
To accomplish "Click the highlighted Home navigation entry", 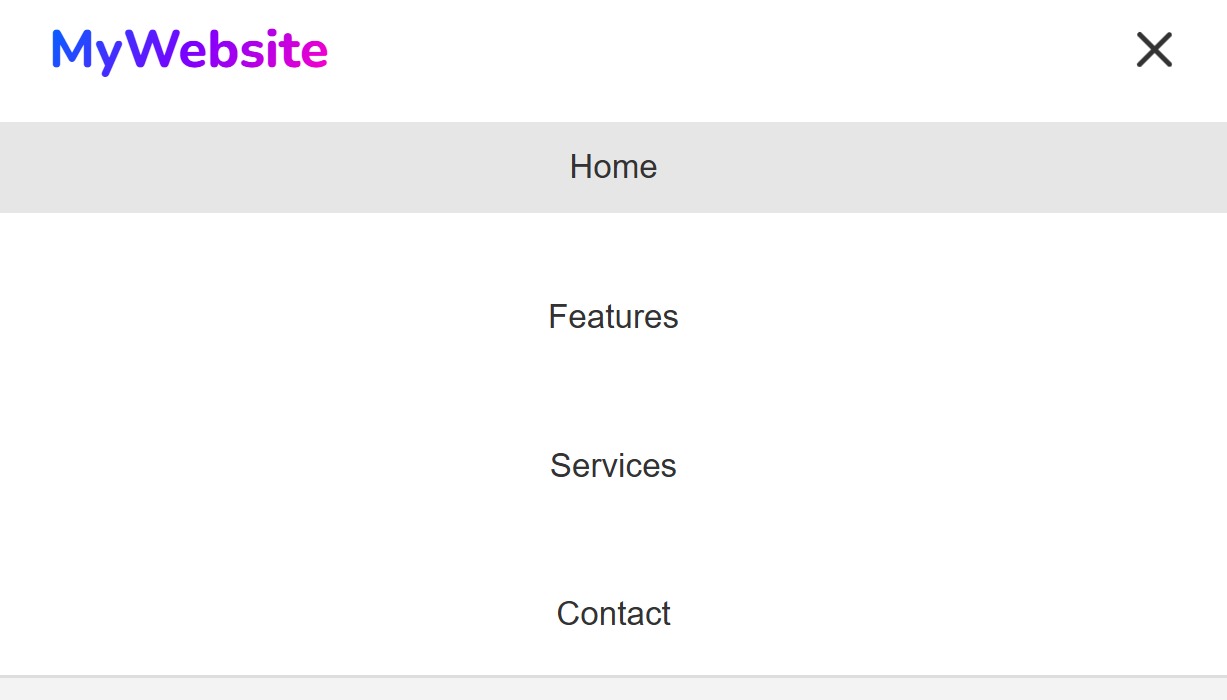I will click(613, 167).
